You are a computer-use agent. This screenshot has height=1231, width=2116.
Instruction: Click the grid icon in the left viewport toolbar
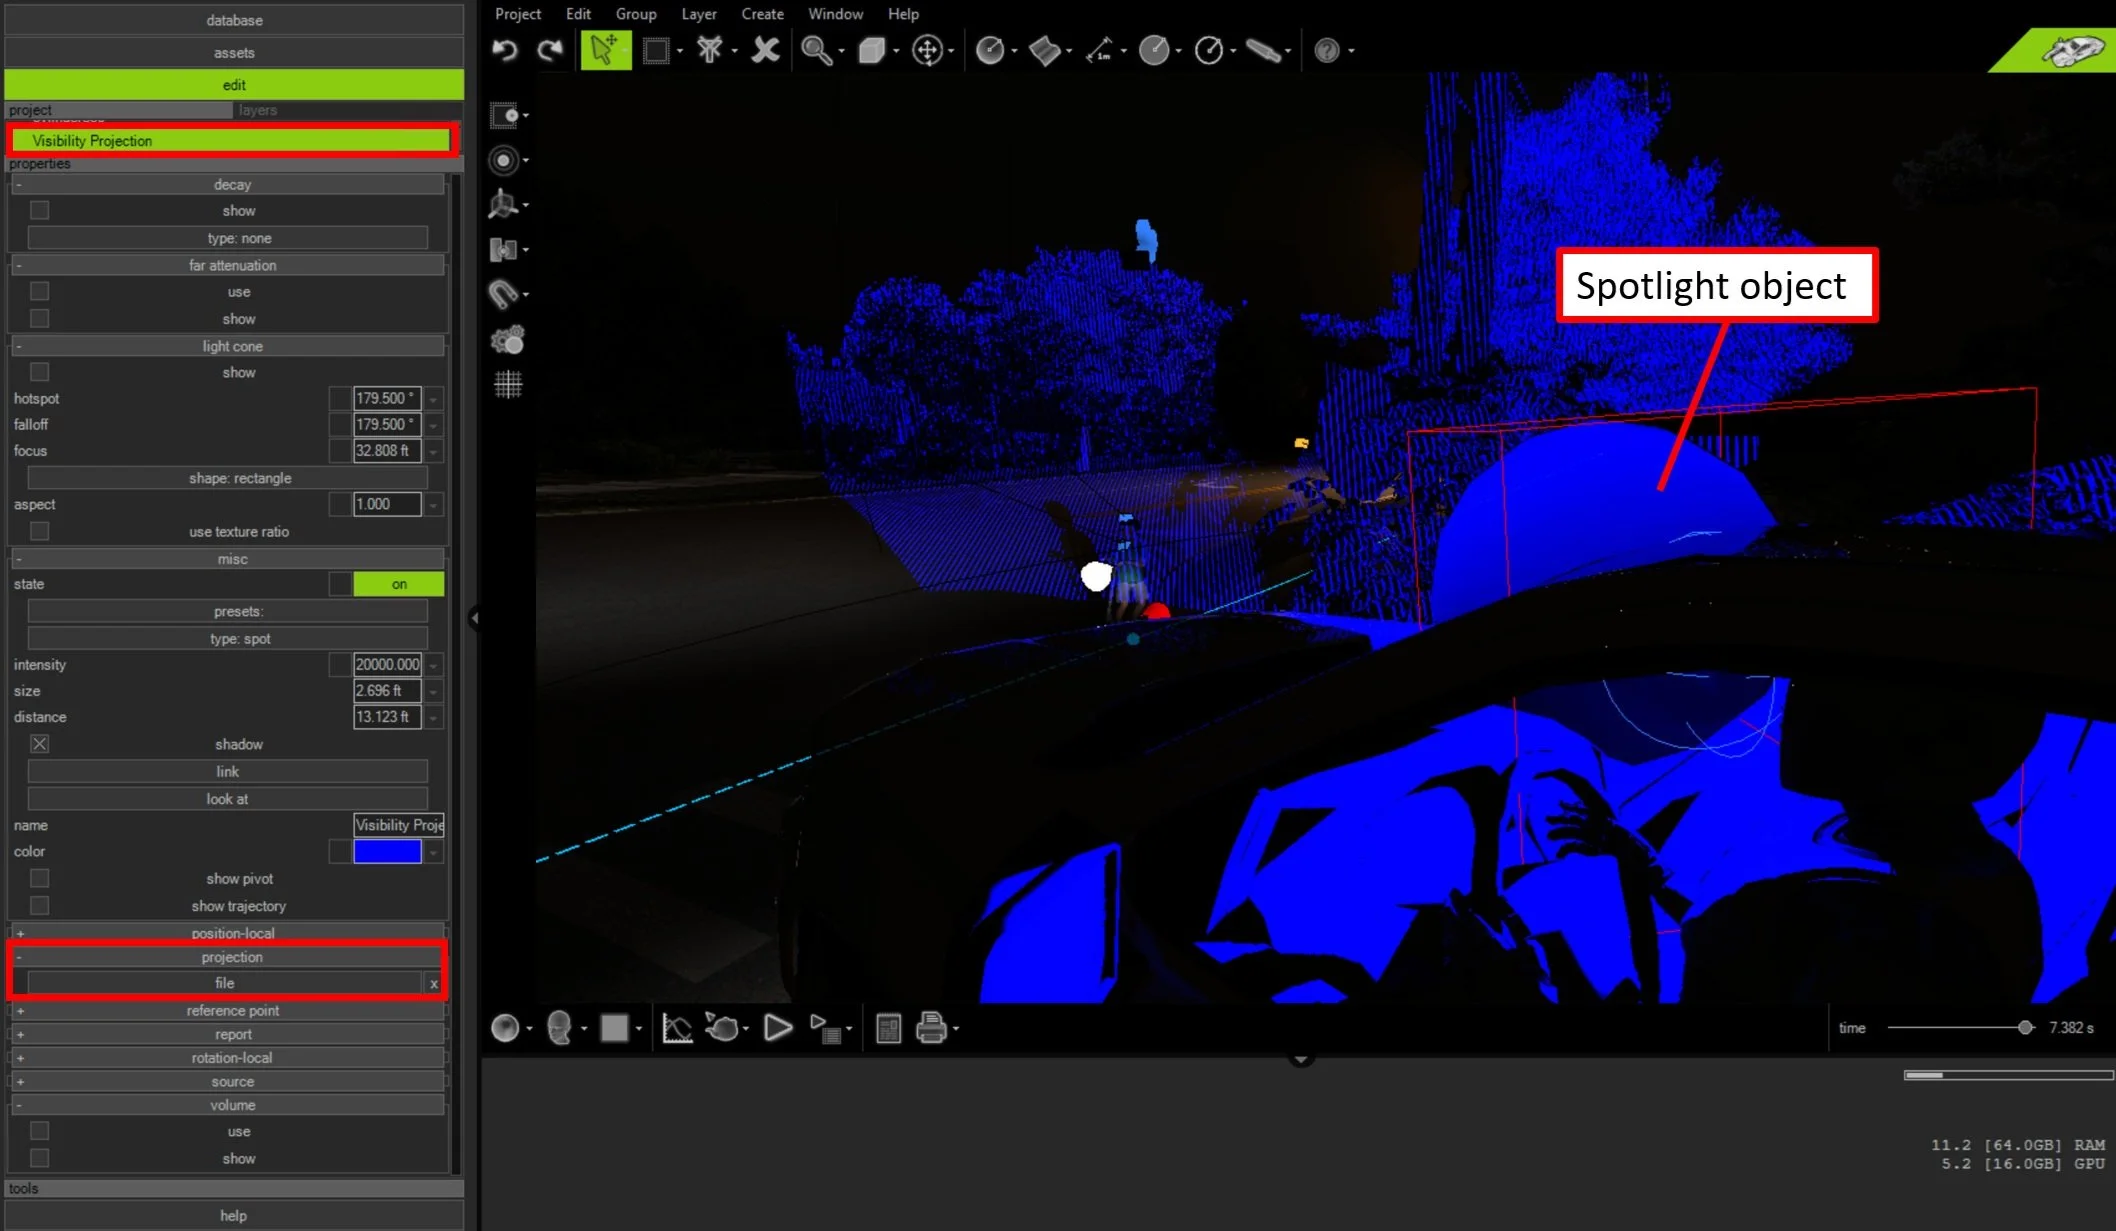[x=508, y=384]
